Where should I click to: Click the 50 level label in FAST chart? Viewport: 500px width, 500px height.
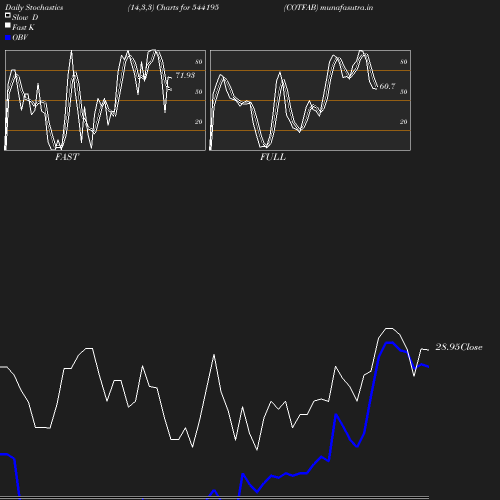click(199, 92)
